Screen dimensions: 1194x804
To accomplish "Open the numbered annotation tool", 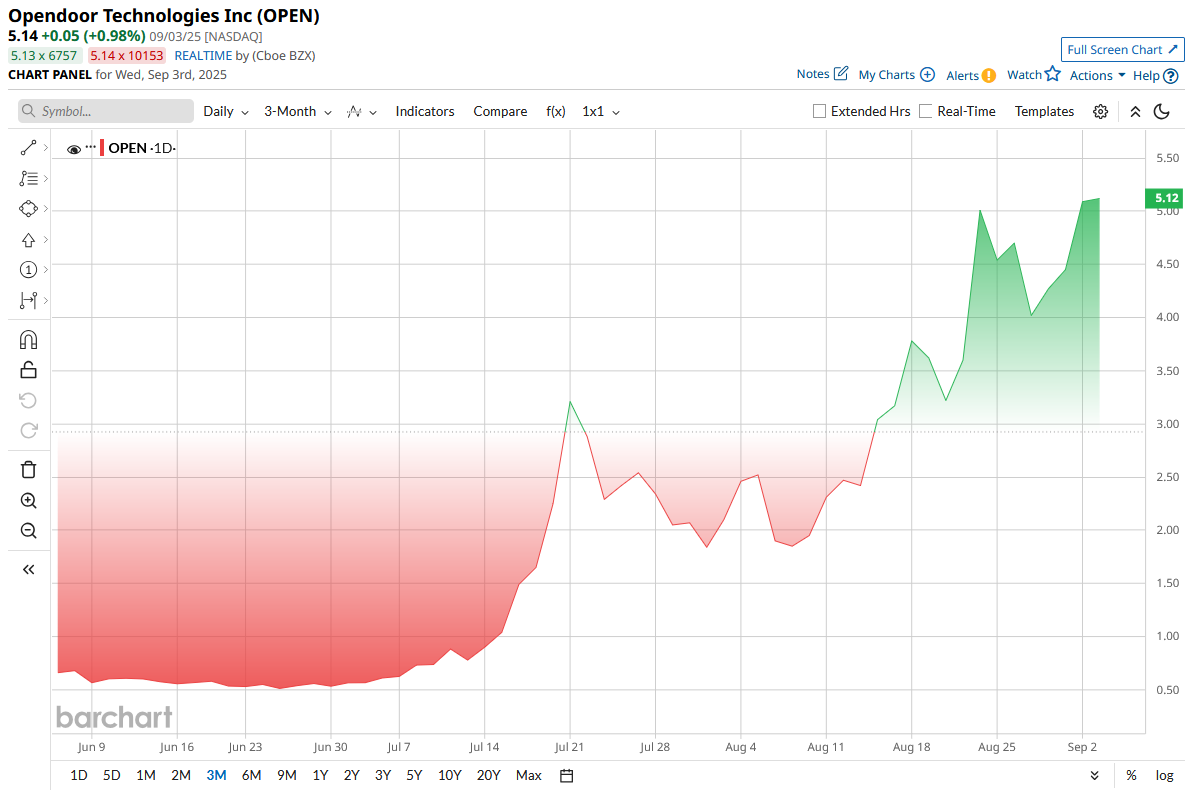I will tap(28, 270).
